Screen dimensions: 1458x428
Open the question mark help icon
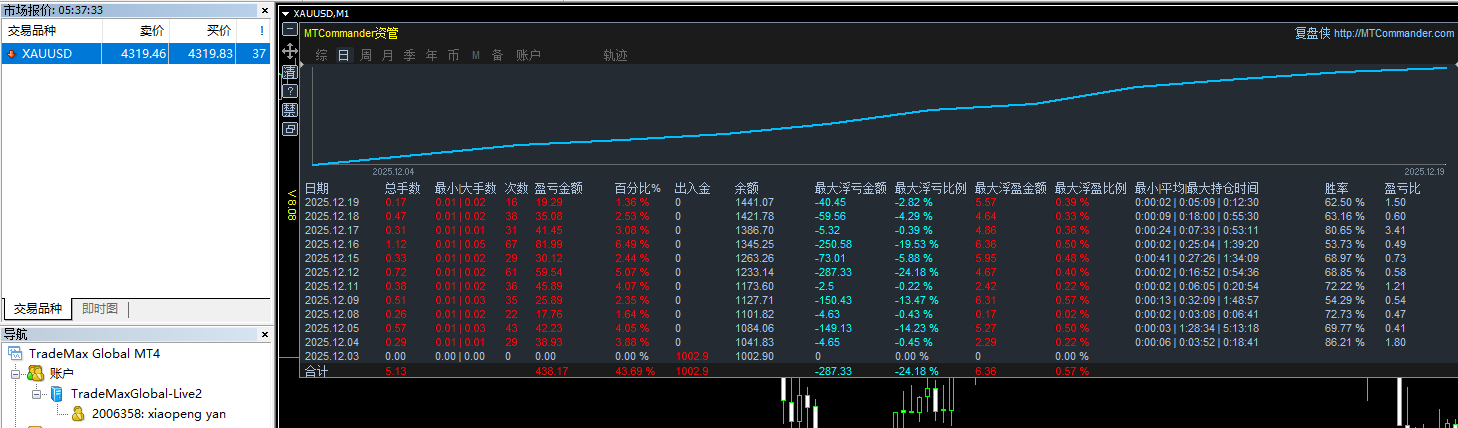(x=290, y=90)
